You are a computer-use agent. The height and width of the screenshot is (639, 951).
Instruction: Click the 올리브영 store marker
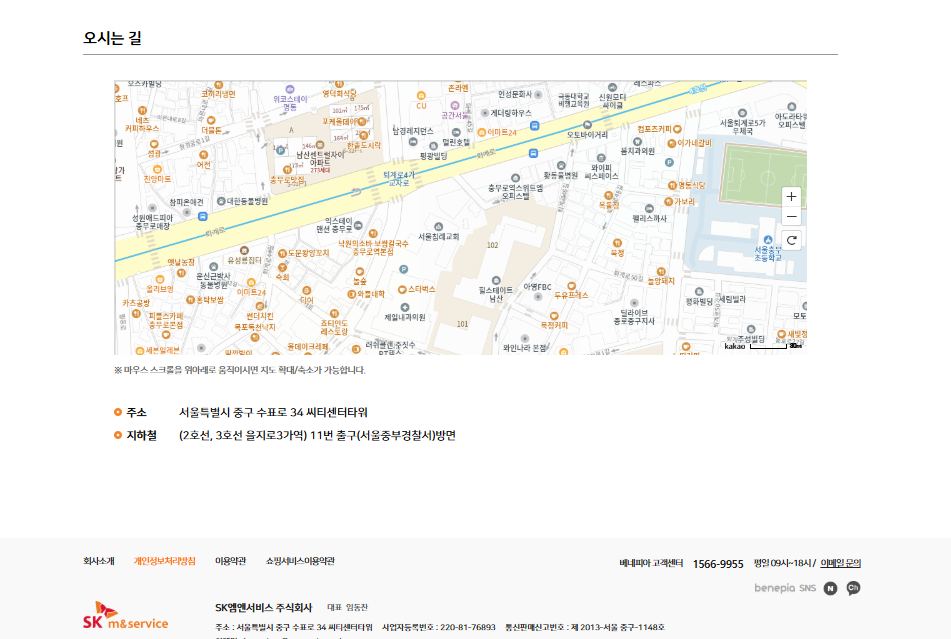(x=160, y=279)
